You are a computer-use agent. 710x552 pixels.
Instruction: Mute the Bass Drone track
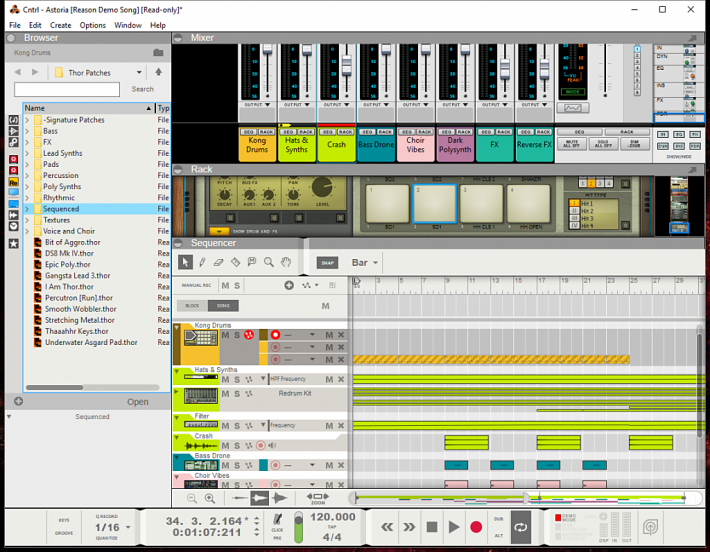[x=225, y=466]
